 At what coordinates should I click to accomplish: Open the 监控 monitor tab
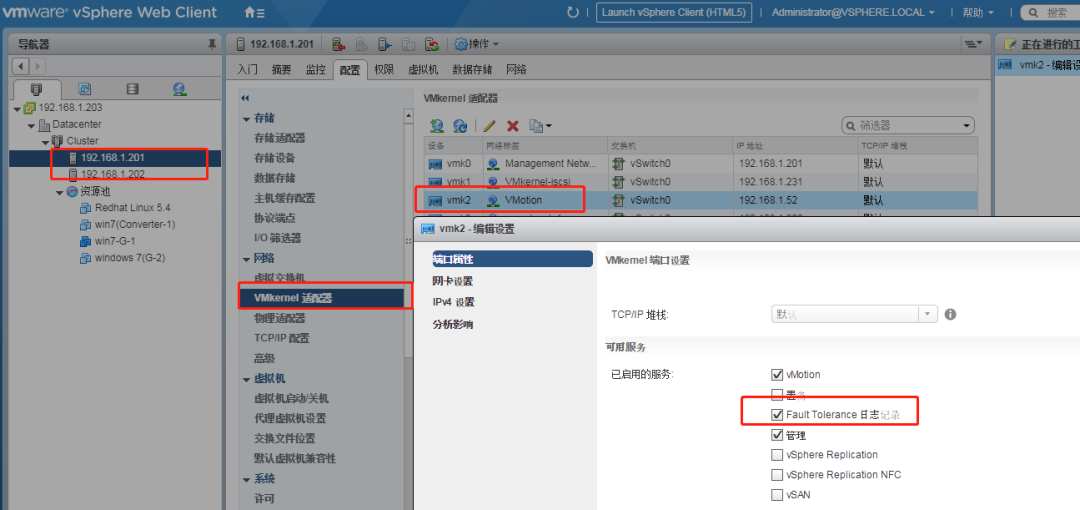pyautogui.click(x=315, y=70)
